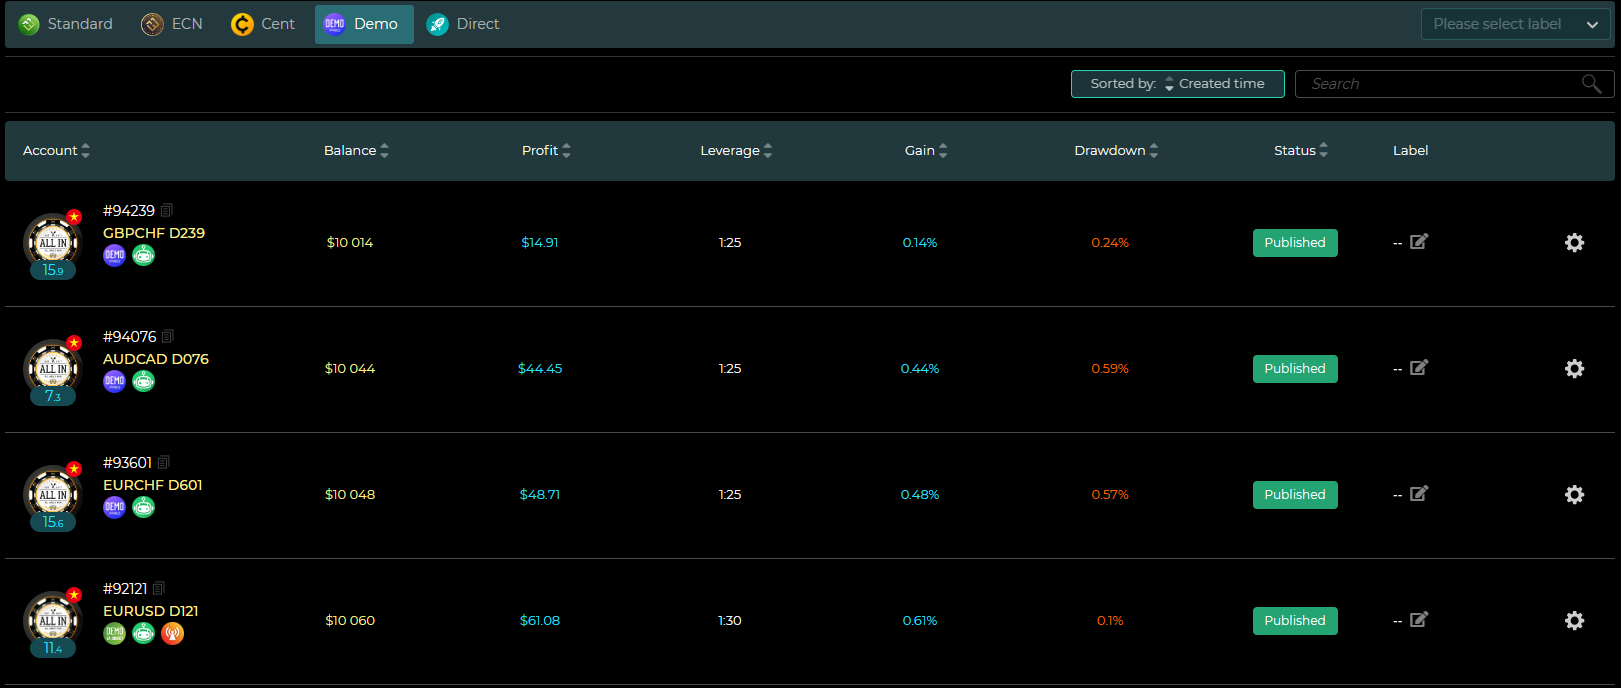Copy account number #93601

point(164,463)
